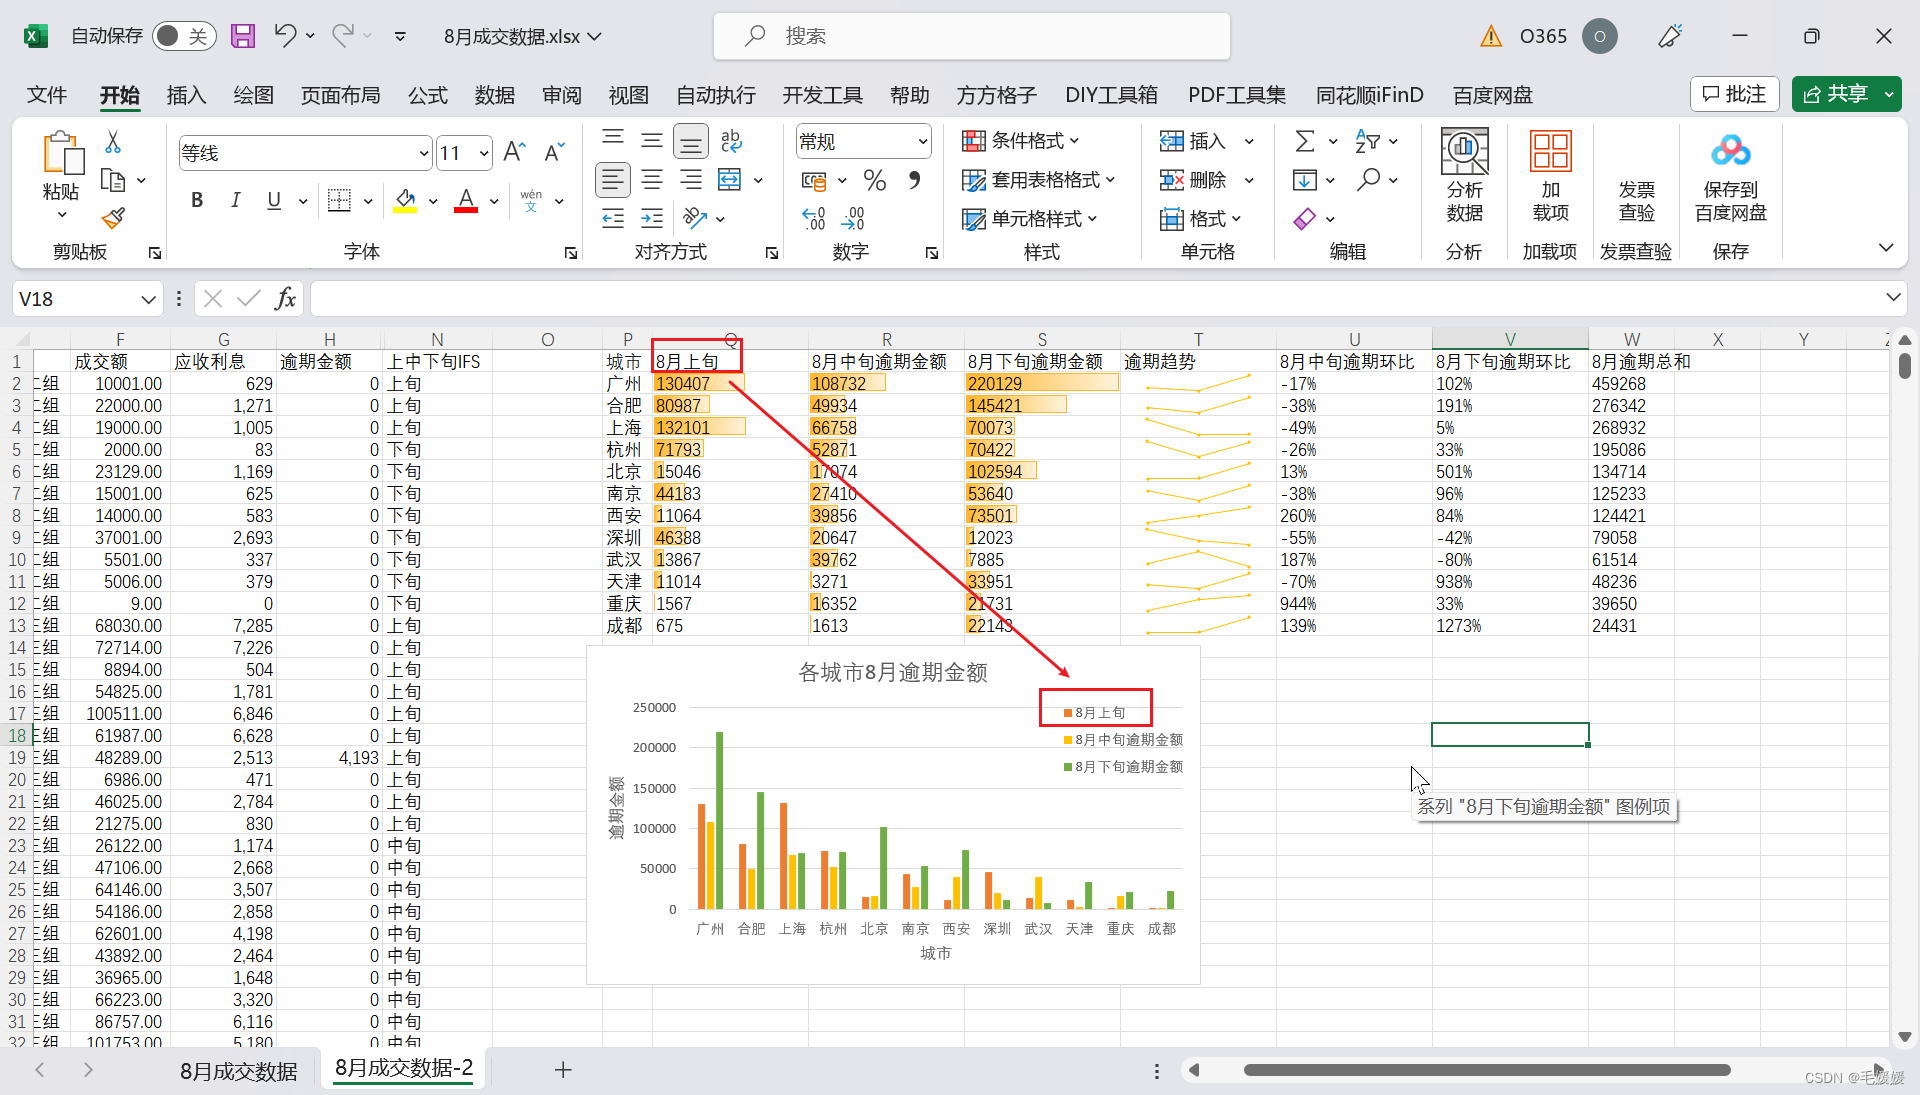Click Invoice Verification button
The width and height of the screenshot is (1920, 1095).
point(1636,201)
